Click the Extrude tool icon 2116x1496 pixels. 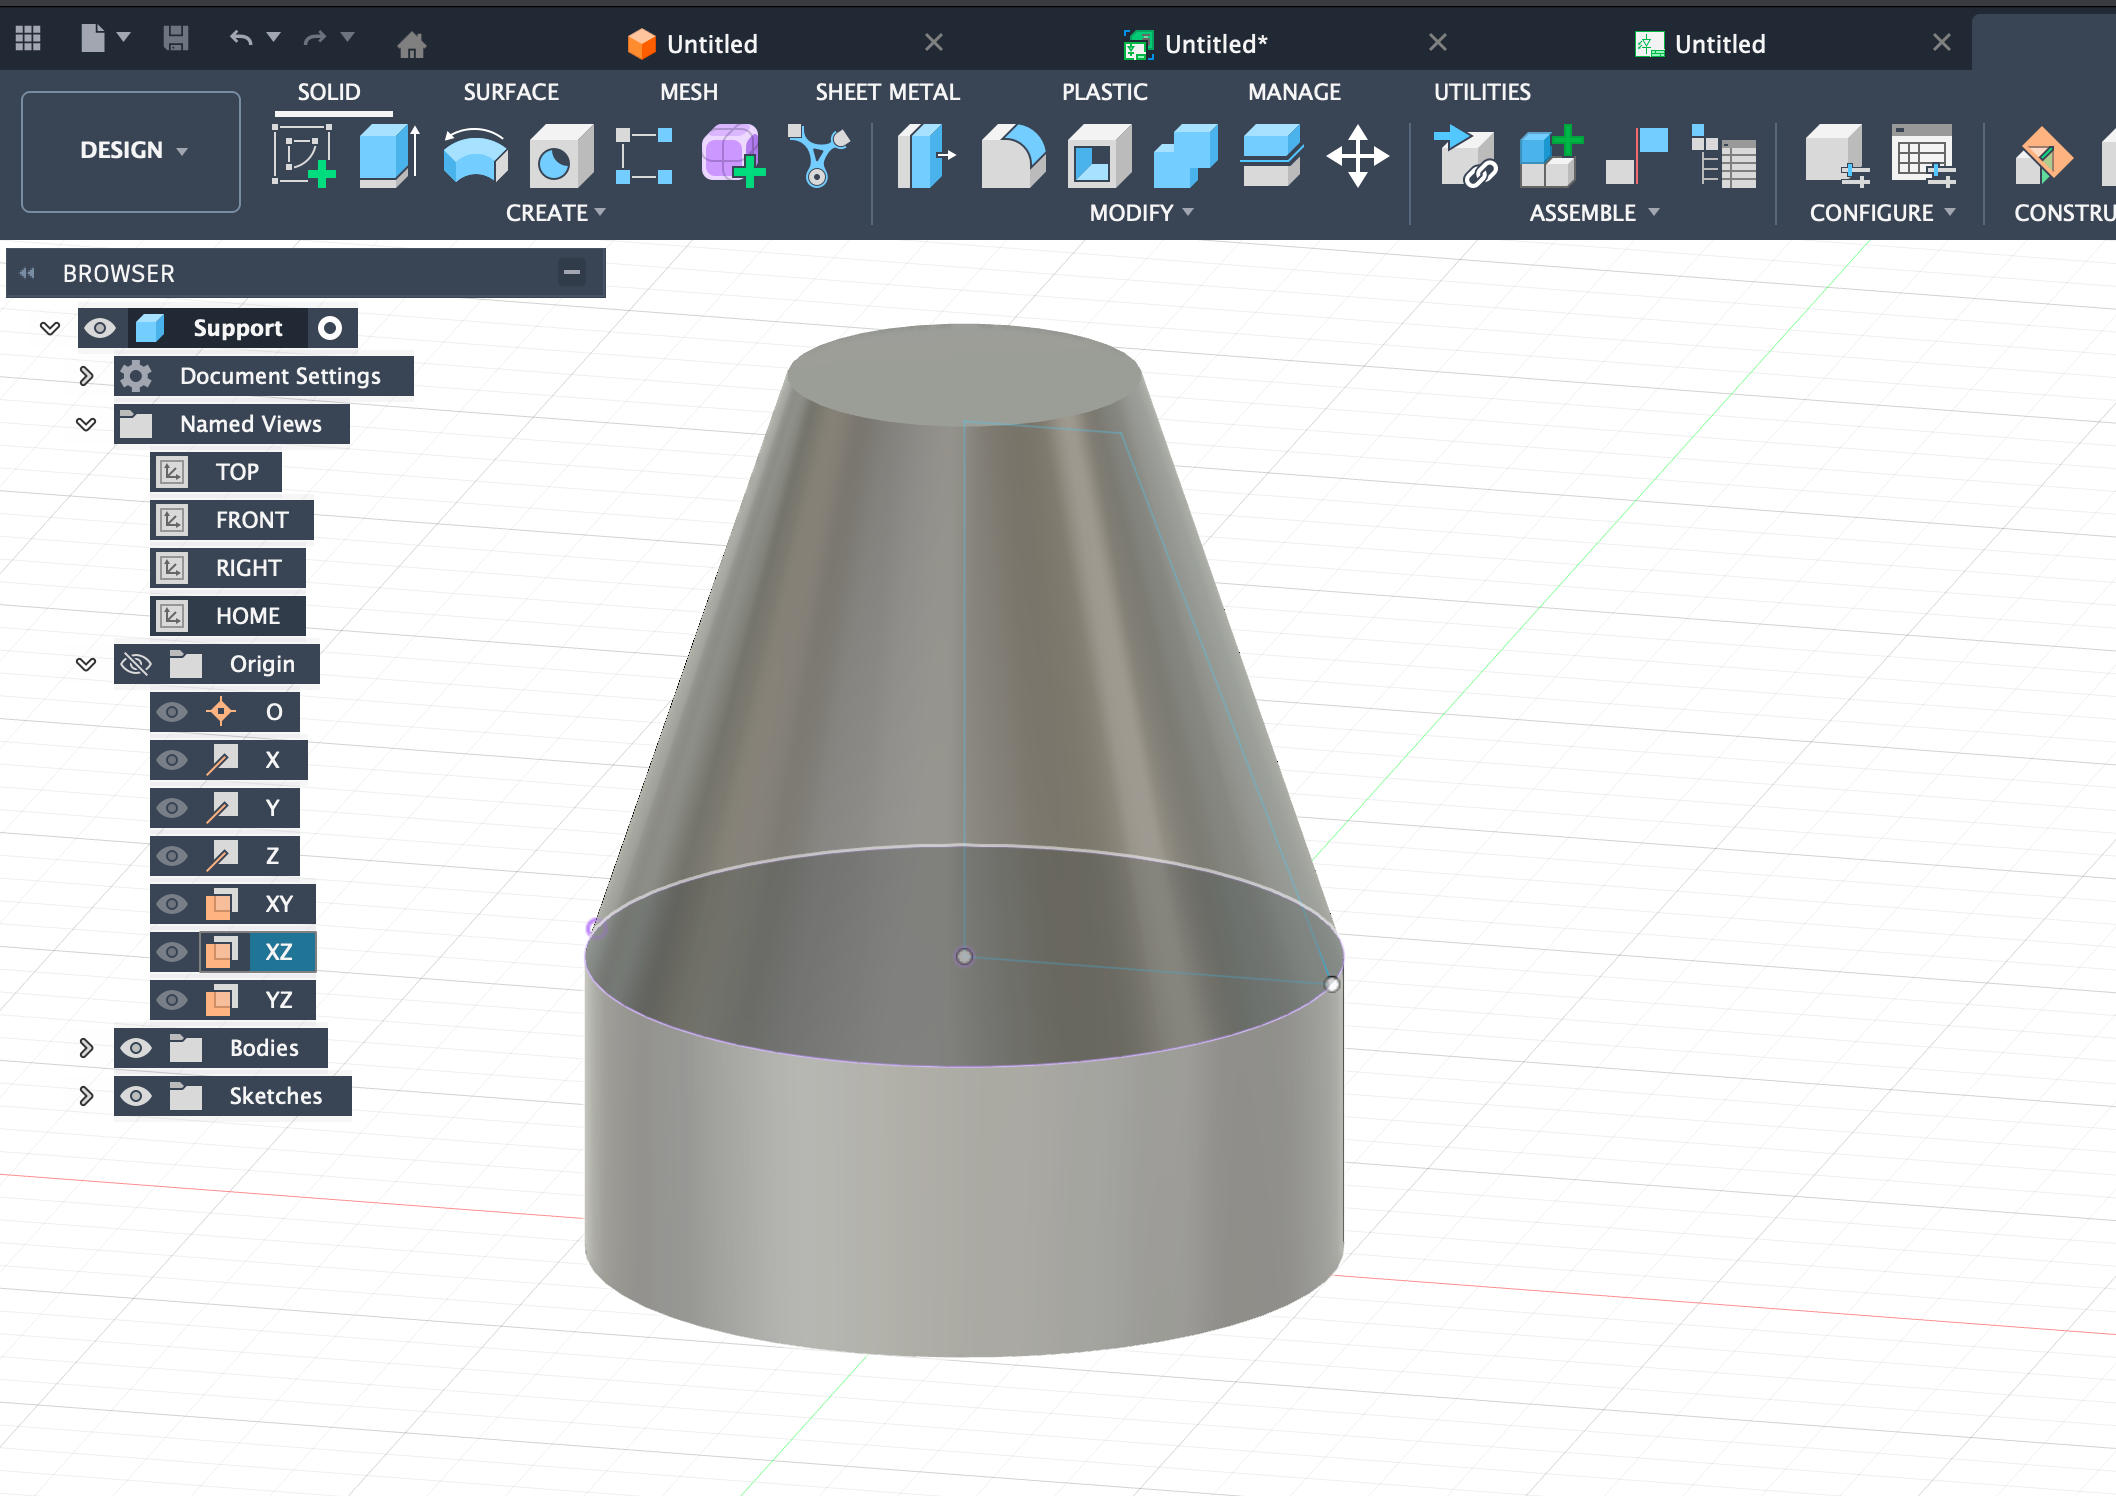coord(388,156)
